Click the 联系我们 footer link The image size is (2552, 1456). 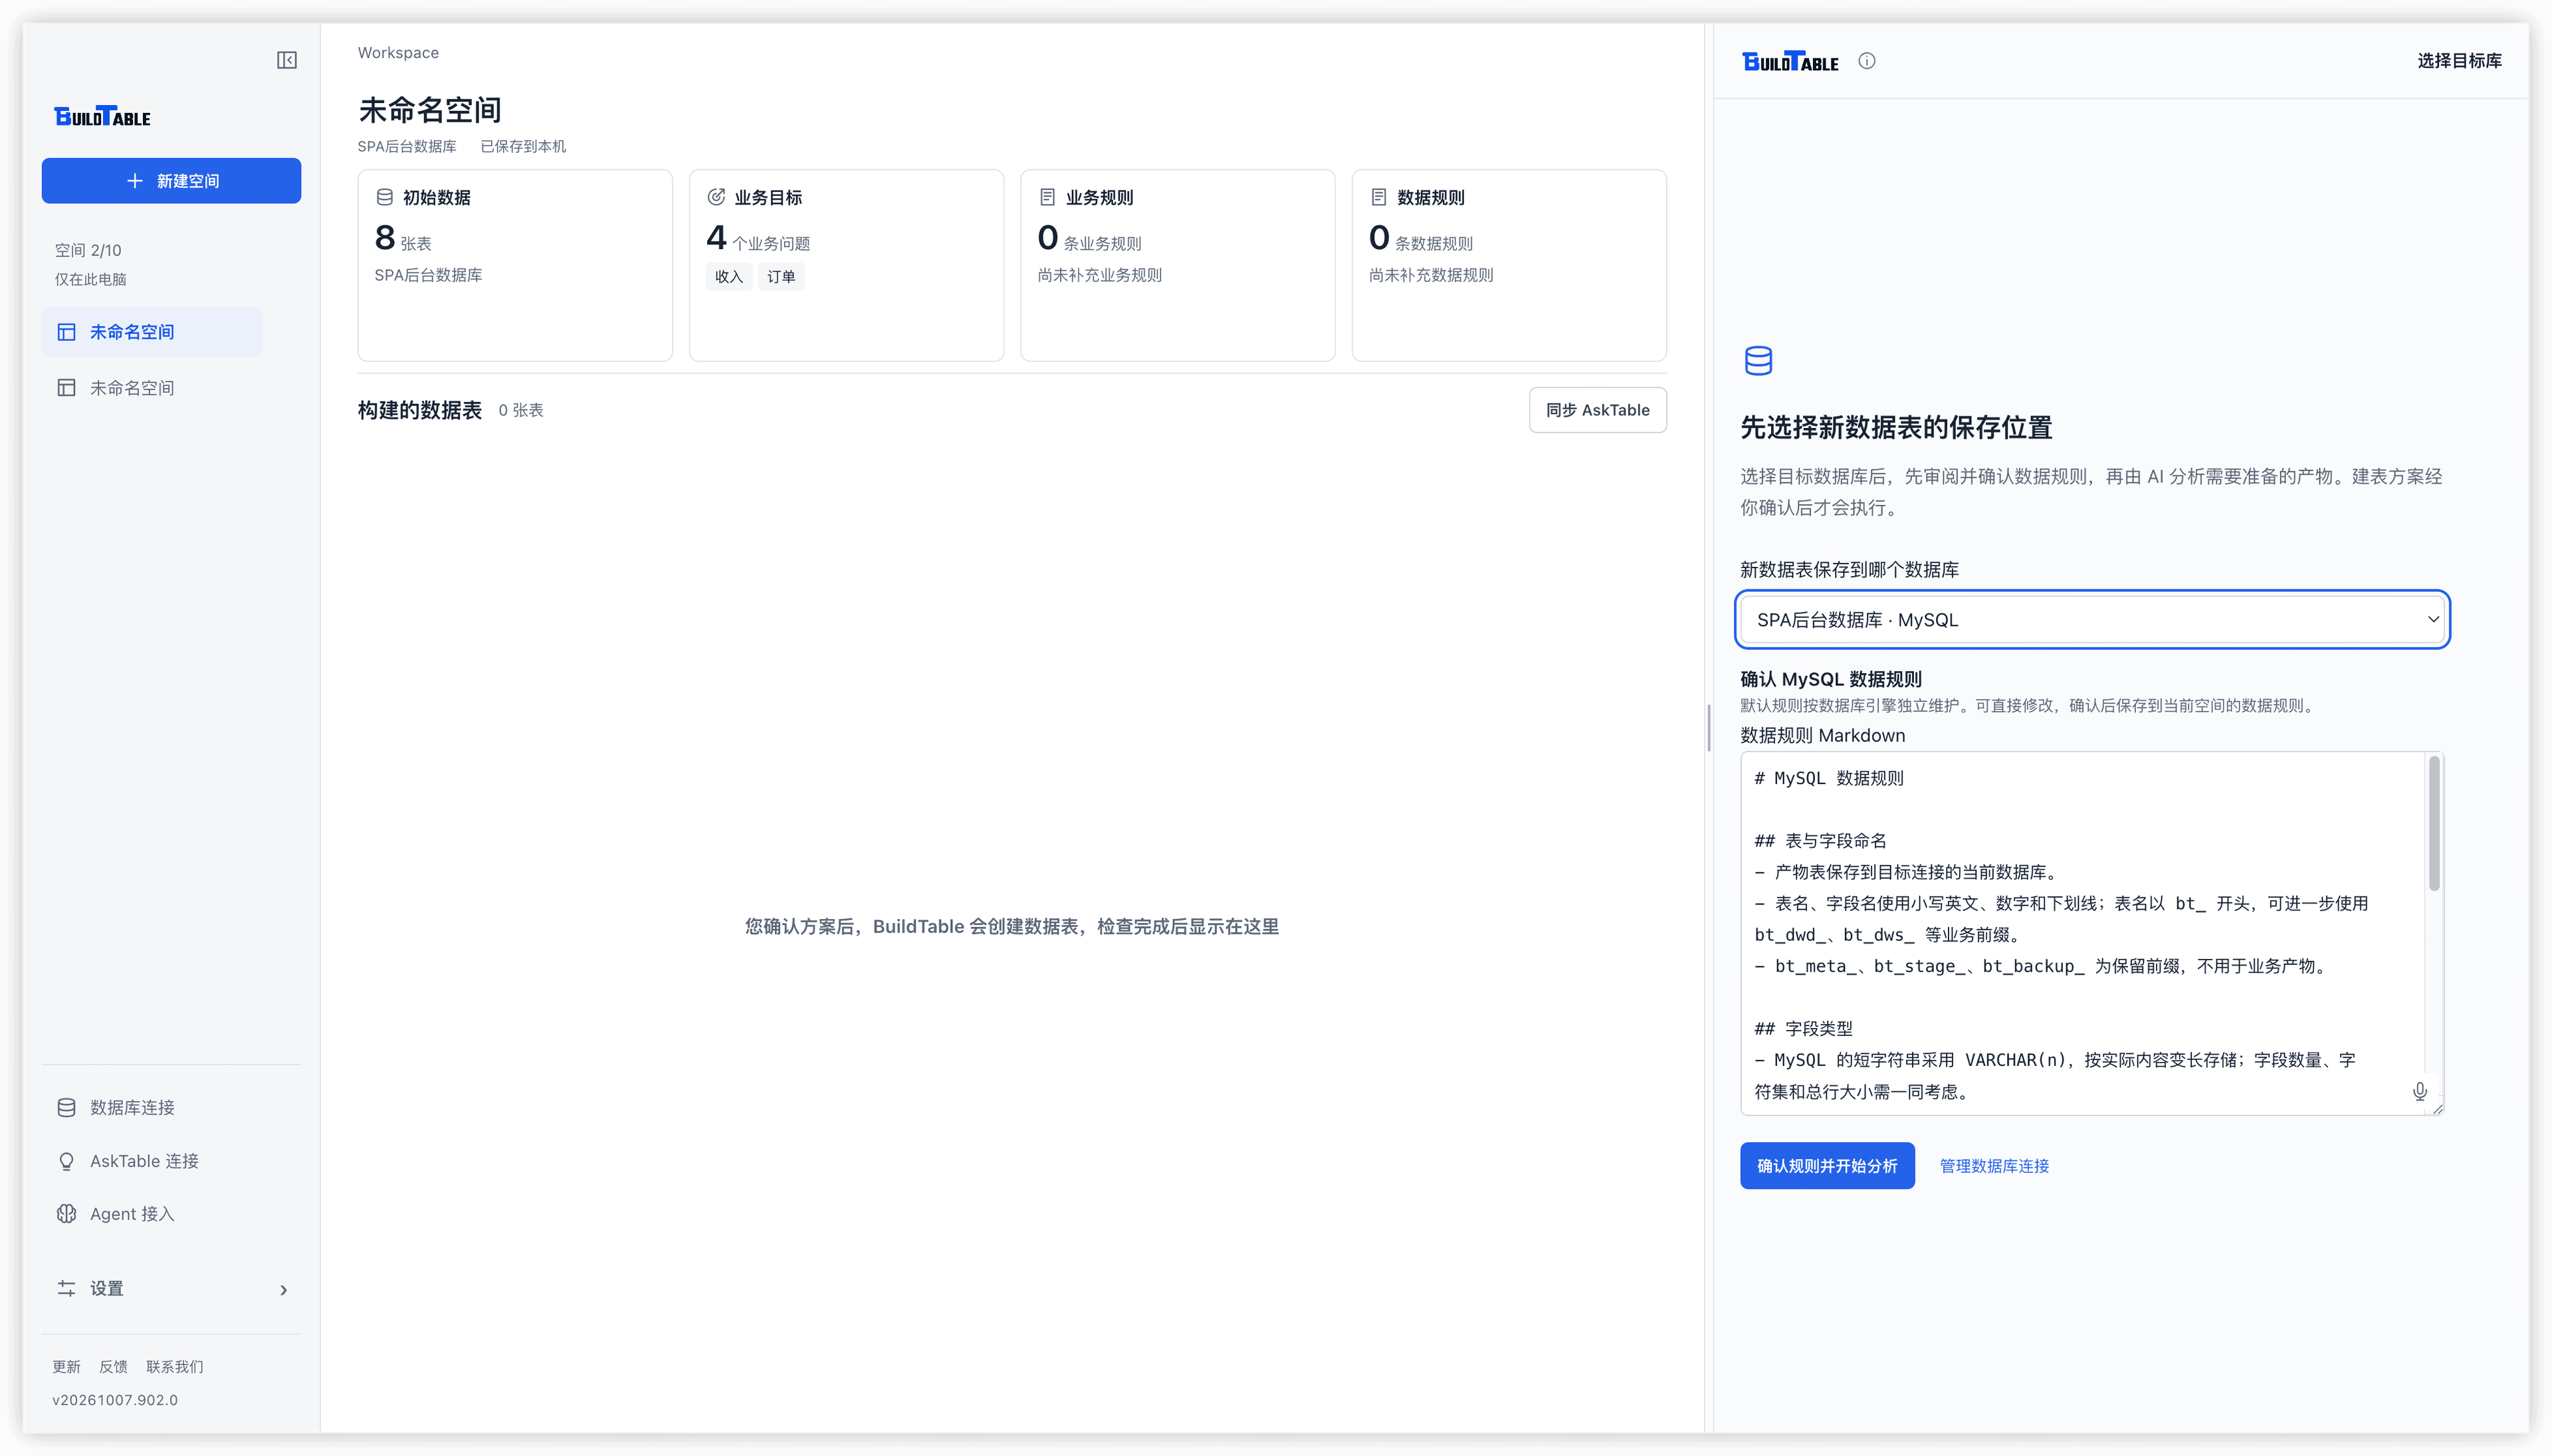click(175, 1367)
